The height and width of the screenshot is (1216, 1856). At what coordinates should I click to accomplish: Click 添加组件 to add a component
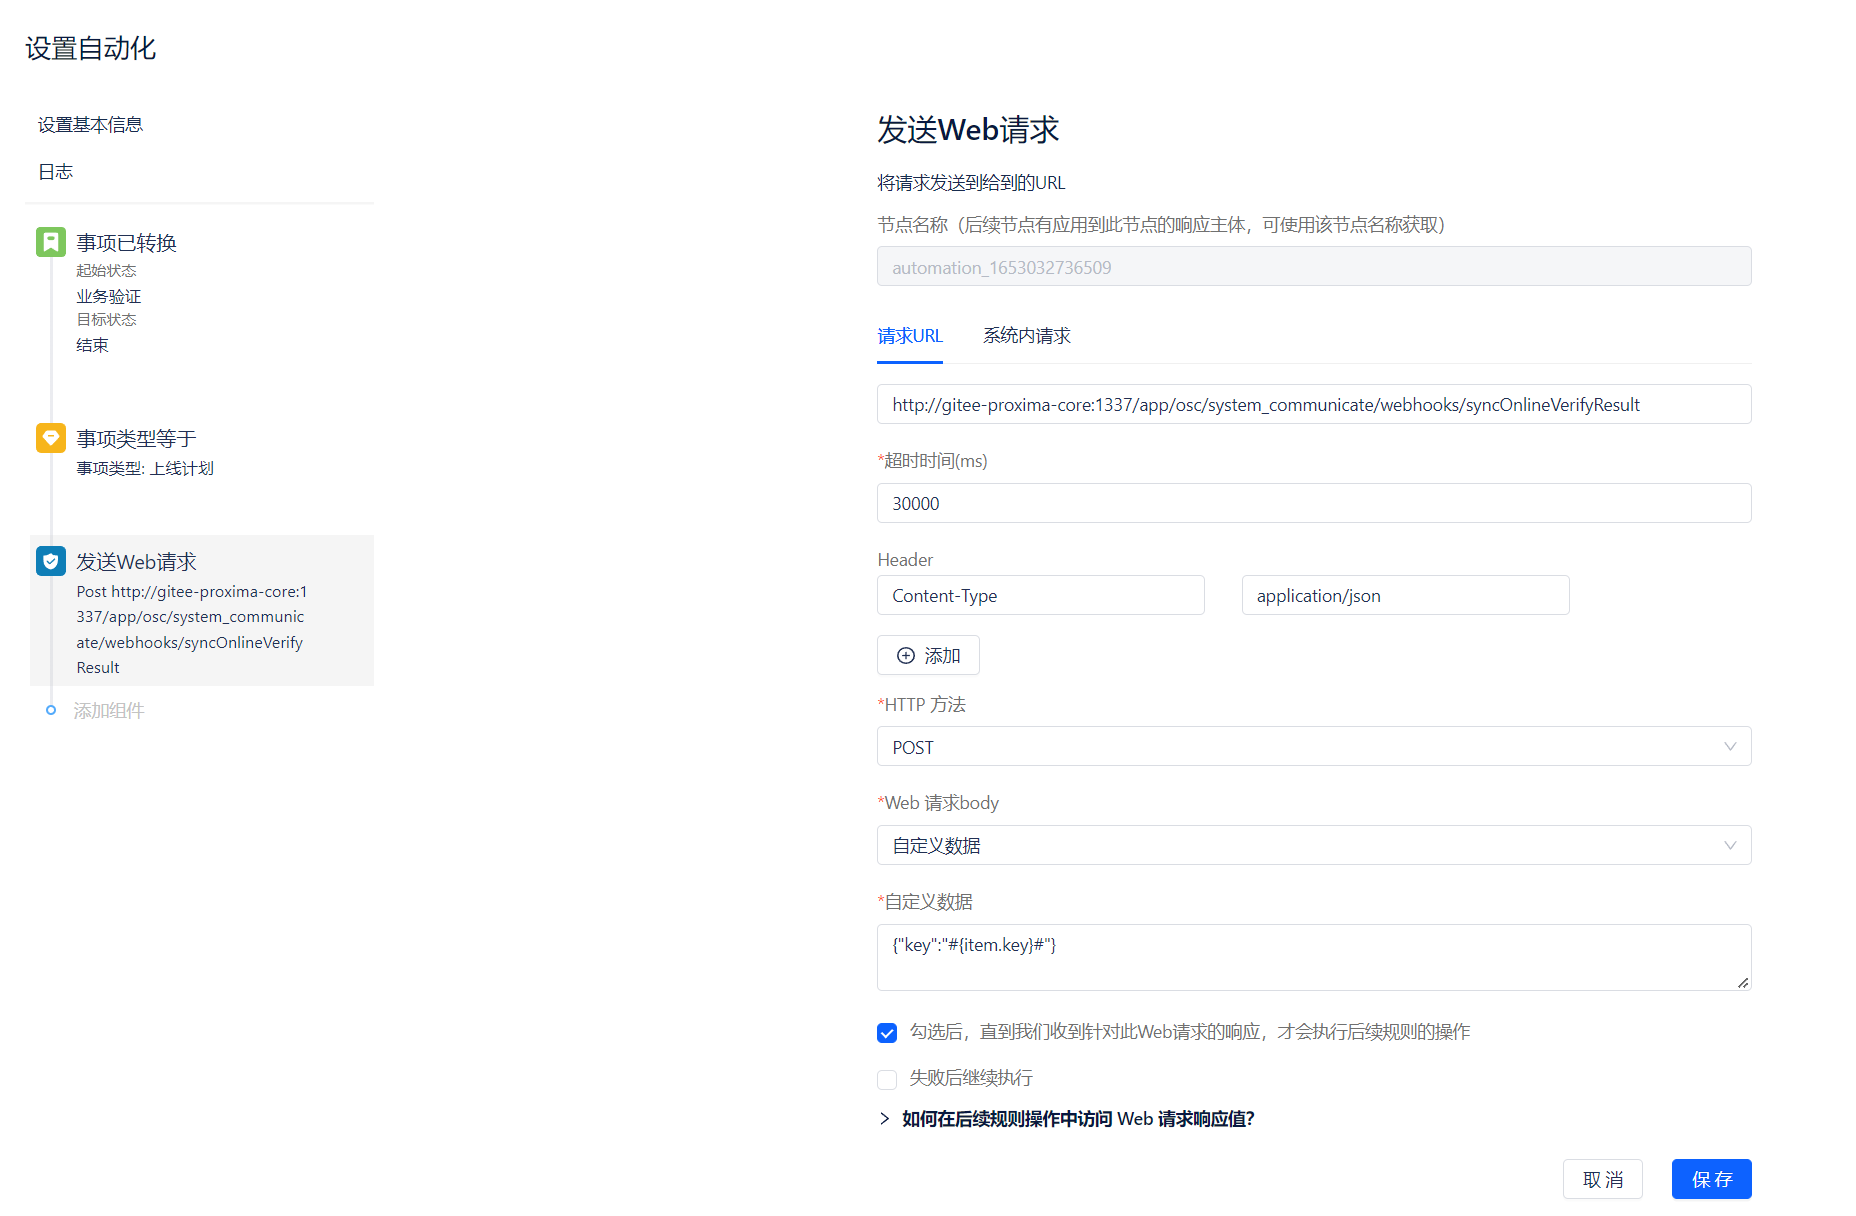coord(109,710)
